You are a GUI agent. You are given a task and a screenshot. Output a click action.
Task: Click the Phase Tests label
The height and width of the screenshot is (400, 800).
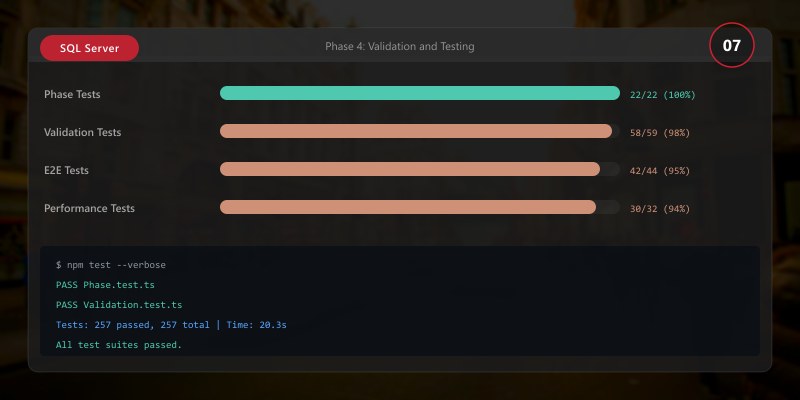point(72,94)
